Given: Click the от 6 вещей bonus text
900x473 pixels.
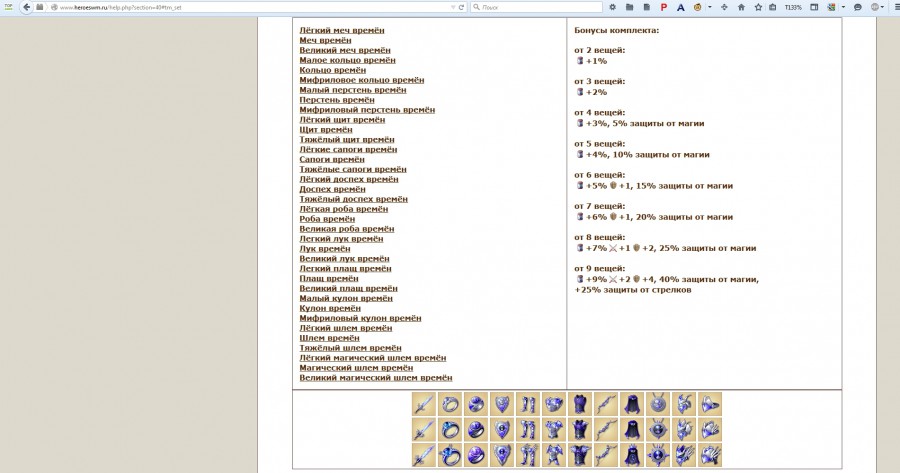Looking at the screenshot, I should tap(600, 175).
